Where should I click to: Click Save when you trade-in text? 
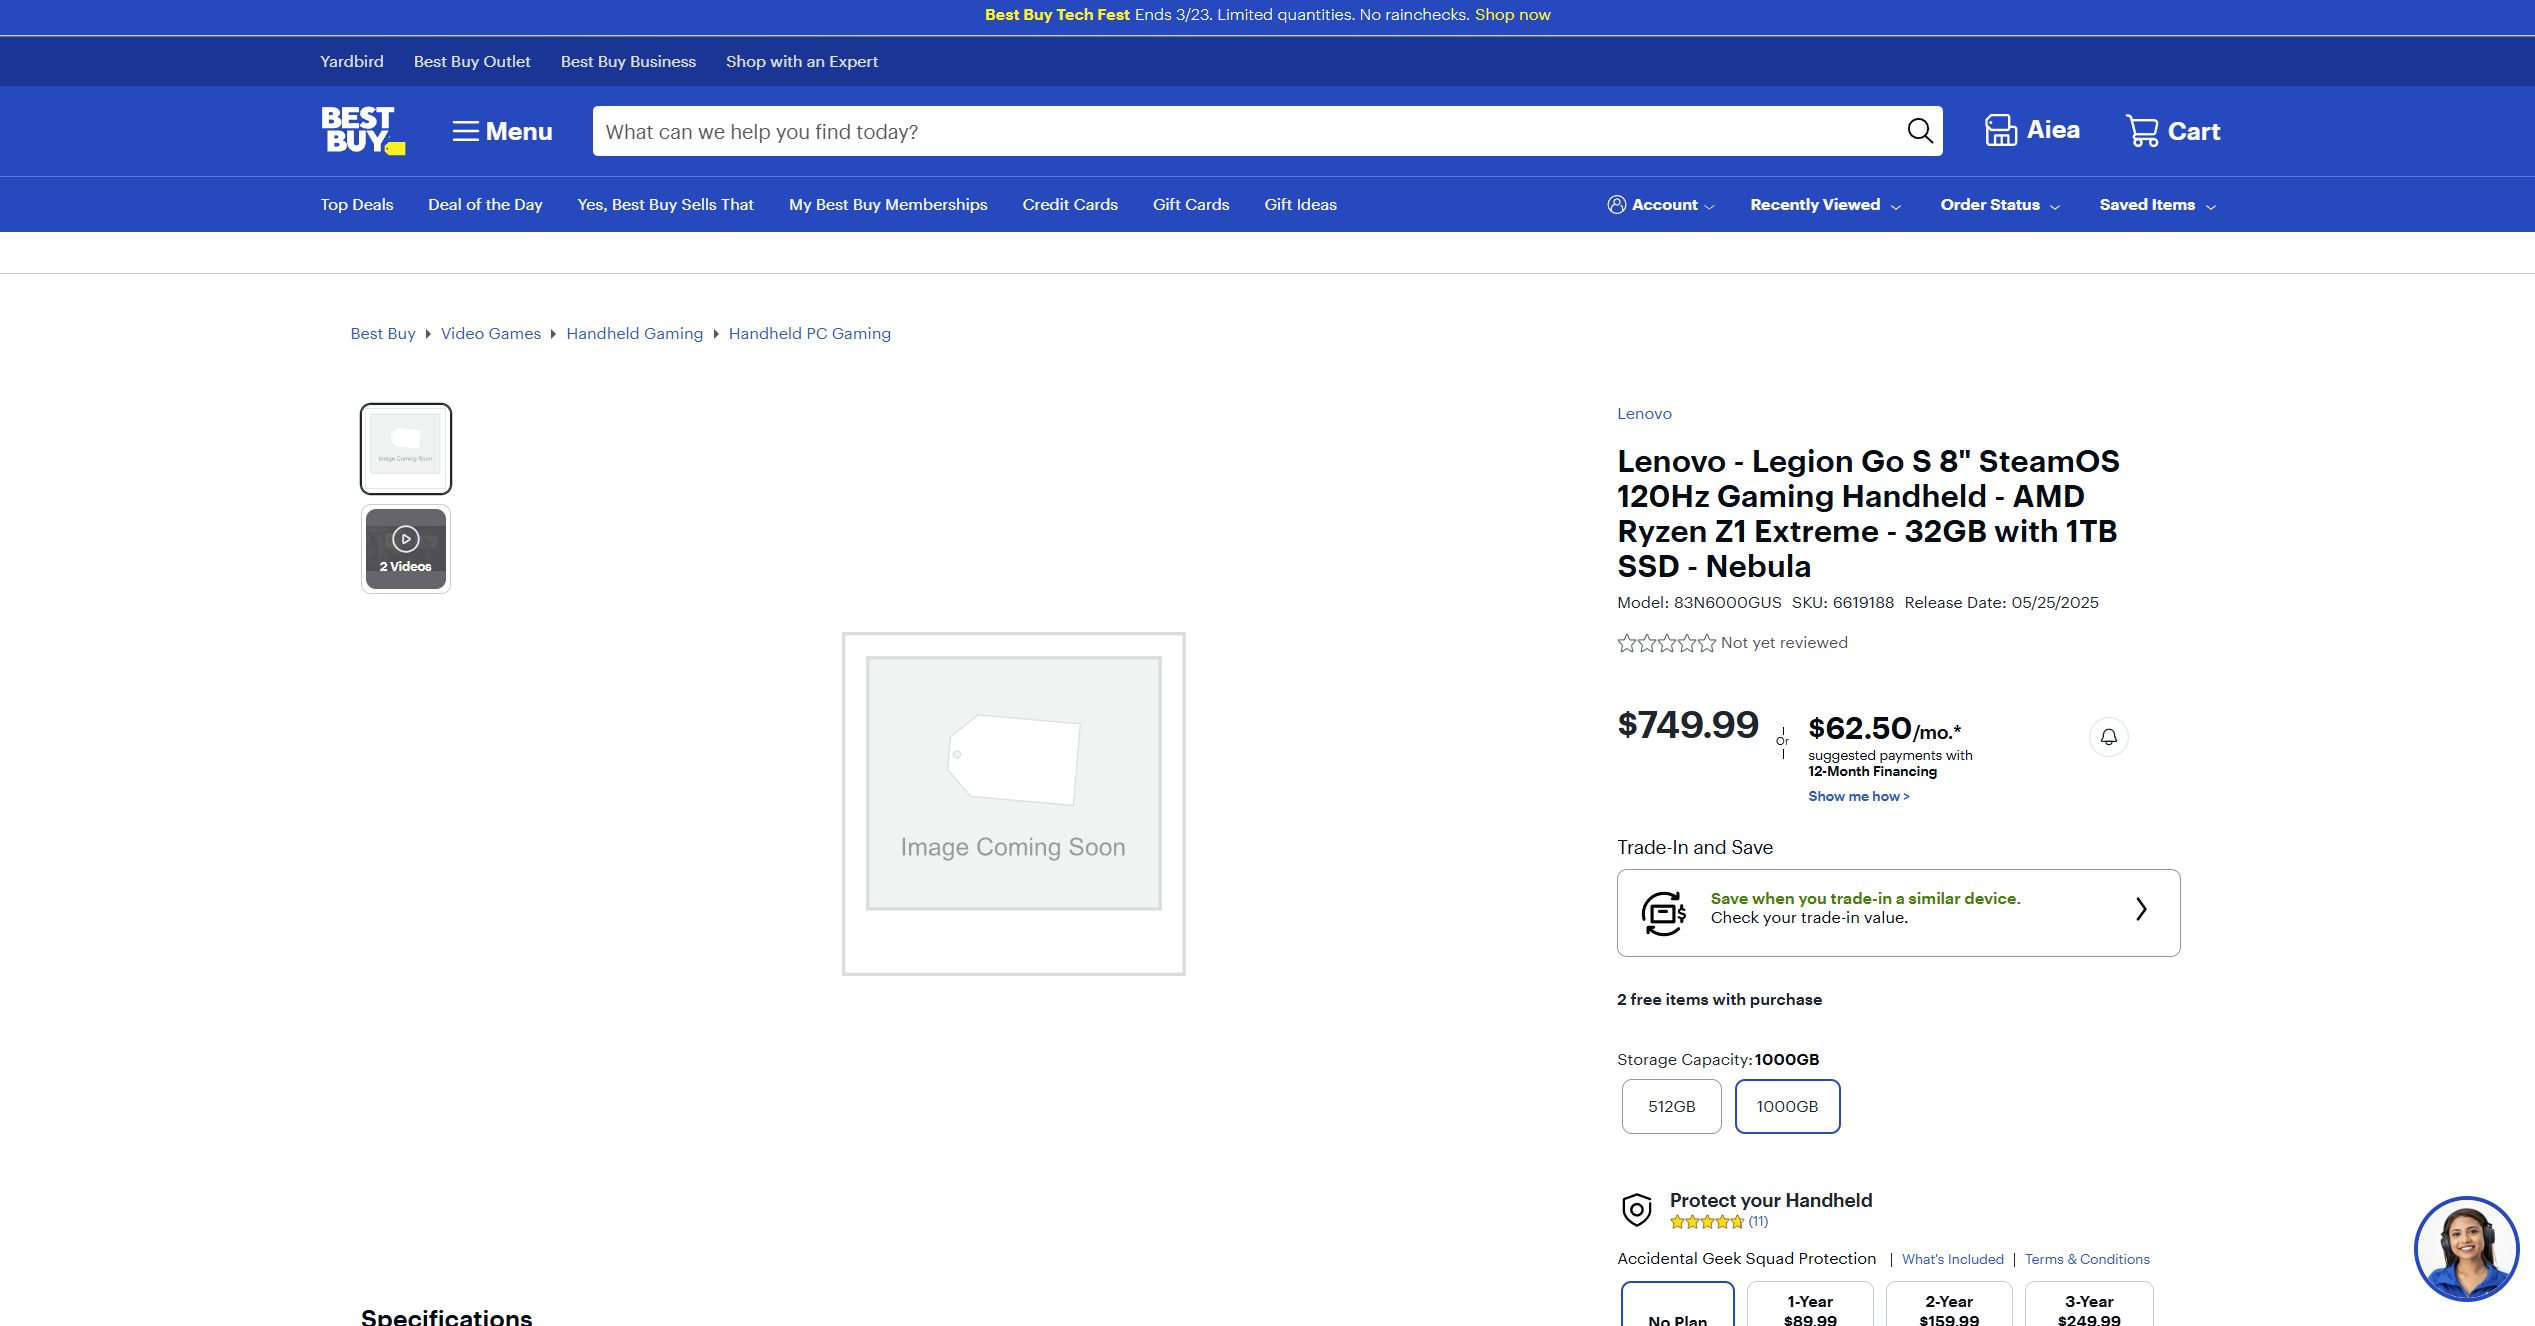(1865, 899)
